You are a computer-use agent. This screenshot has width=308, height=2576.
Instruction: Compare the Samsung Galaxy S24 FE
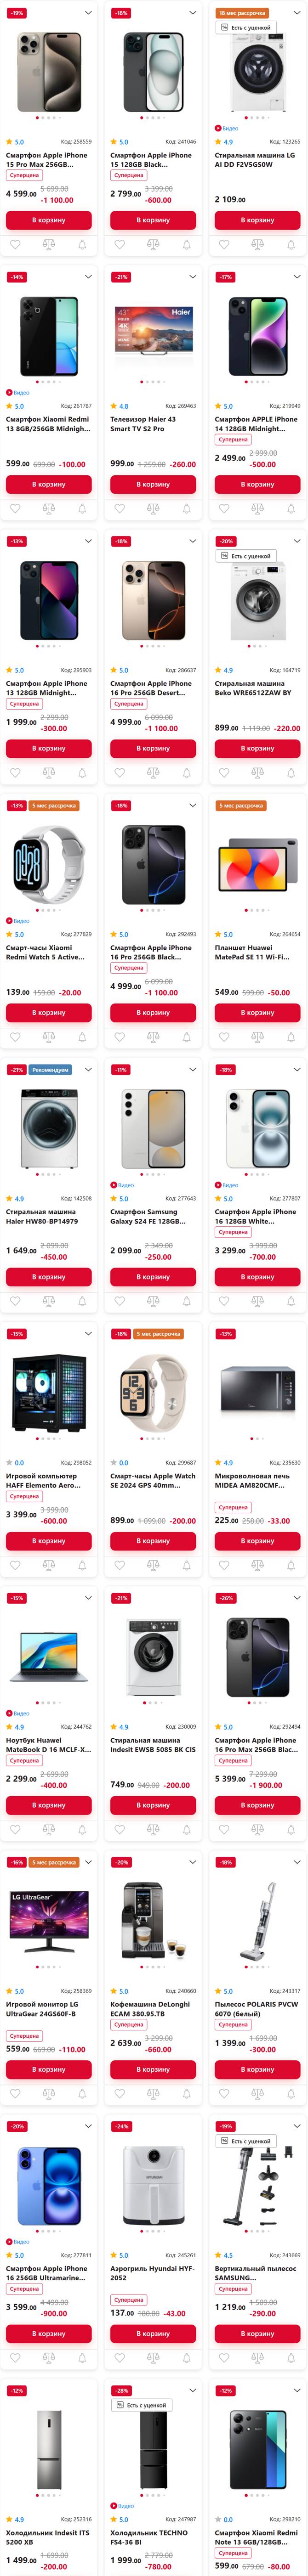coord(153,1300)
